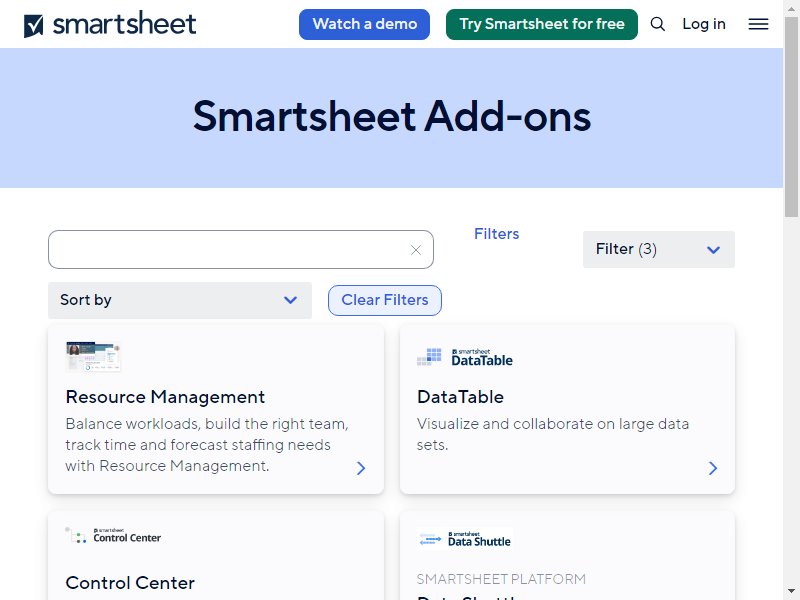The height and width of the screenshot is (600, 800).
Task: Click the Log in link
Action: pos(704,24)
